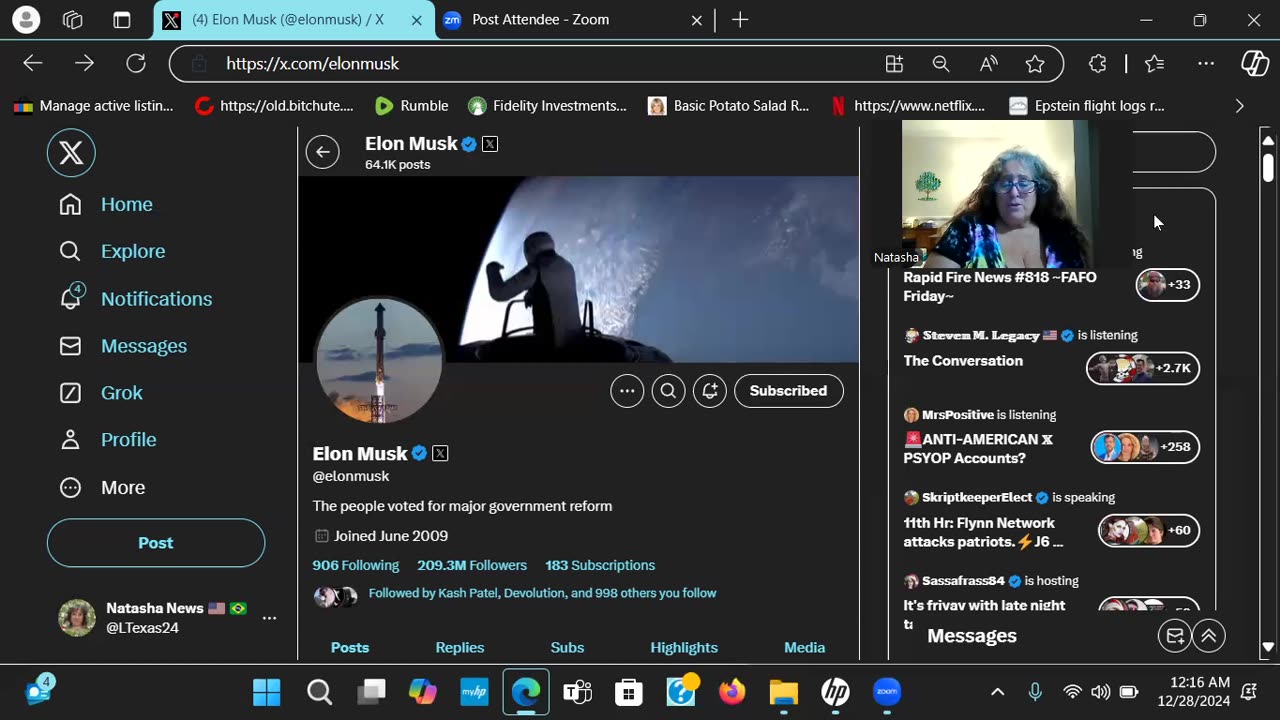This screenshot has width=1280, height=720.
Task: Add this page to favorites star
Action: [1035, 63]
